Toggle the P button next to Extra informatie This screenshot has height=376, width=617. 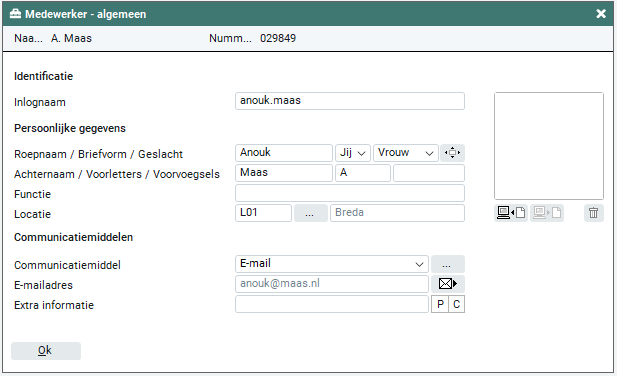tap(440, 304)
